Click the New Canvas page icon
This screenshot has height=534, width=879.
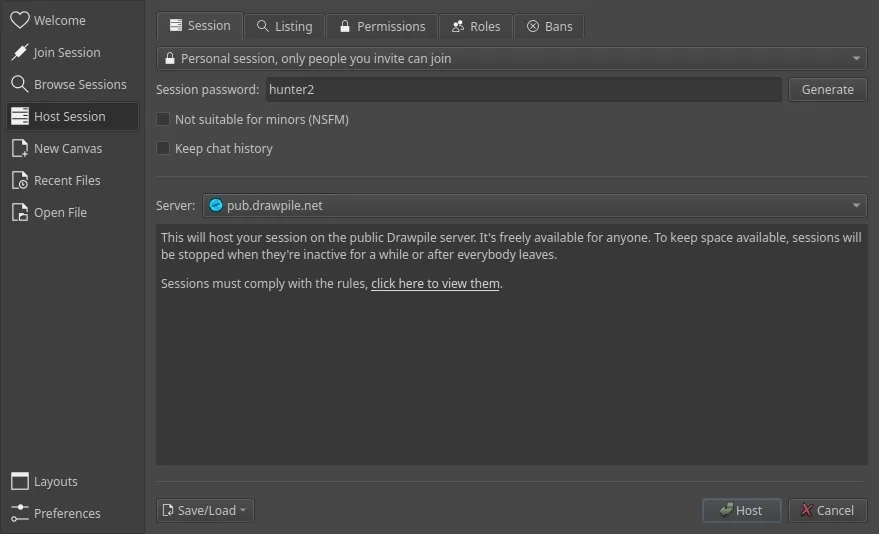pyautogui.click(x=20, y=148)
